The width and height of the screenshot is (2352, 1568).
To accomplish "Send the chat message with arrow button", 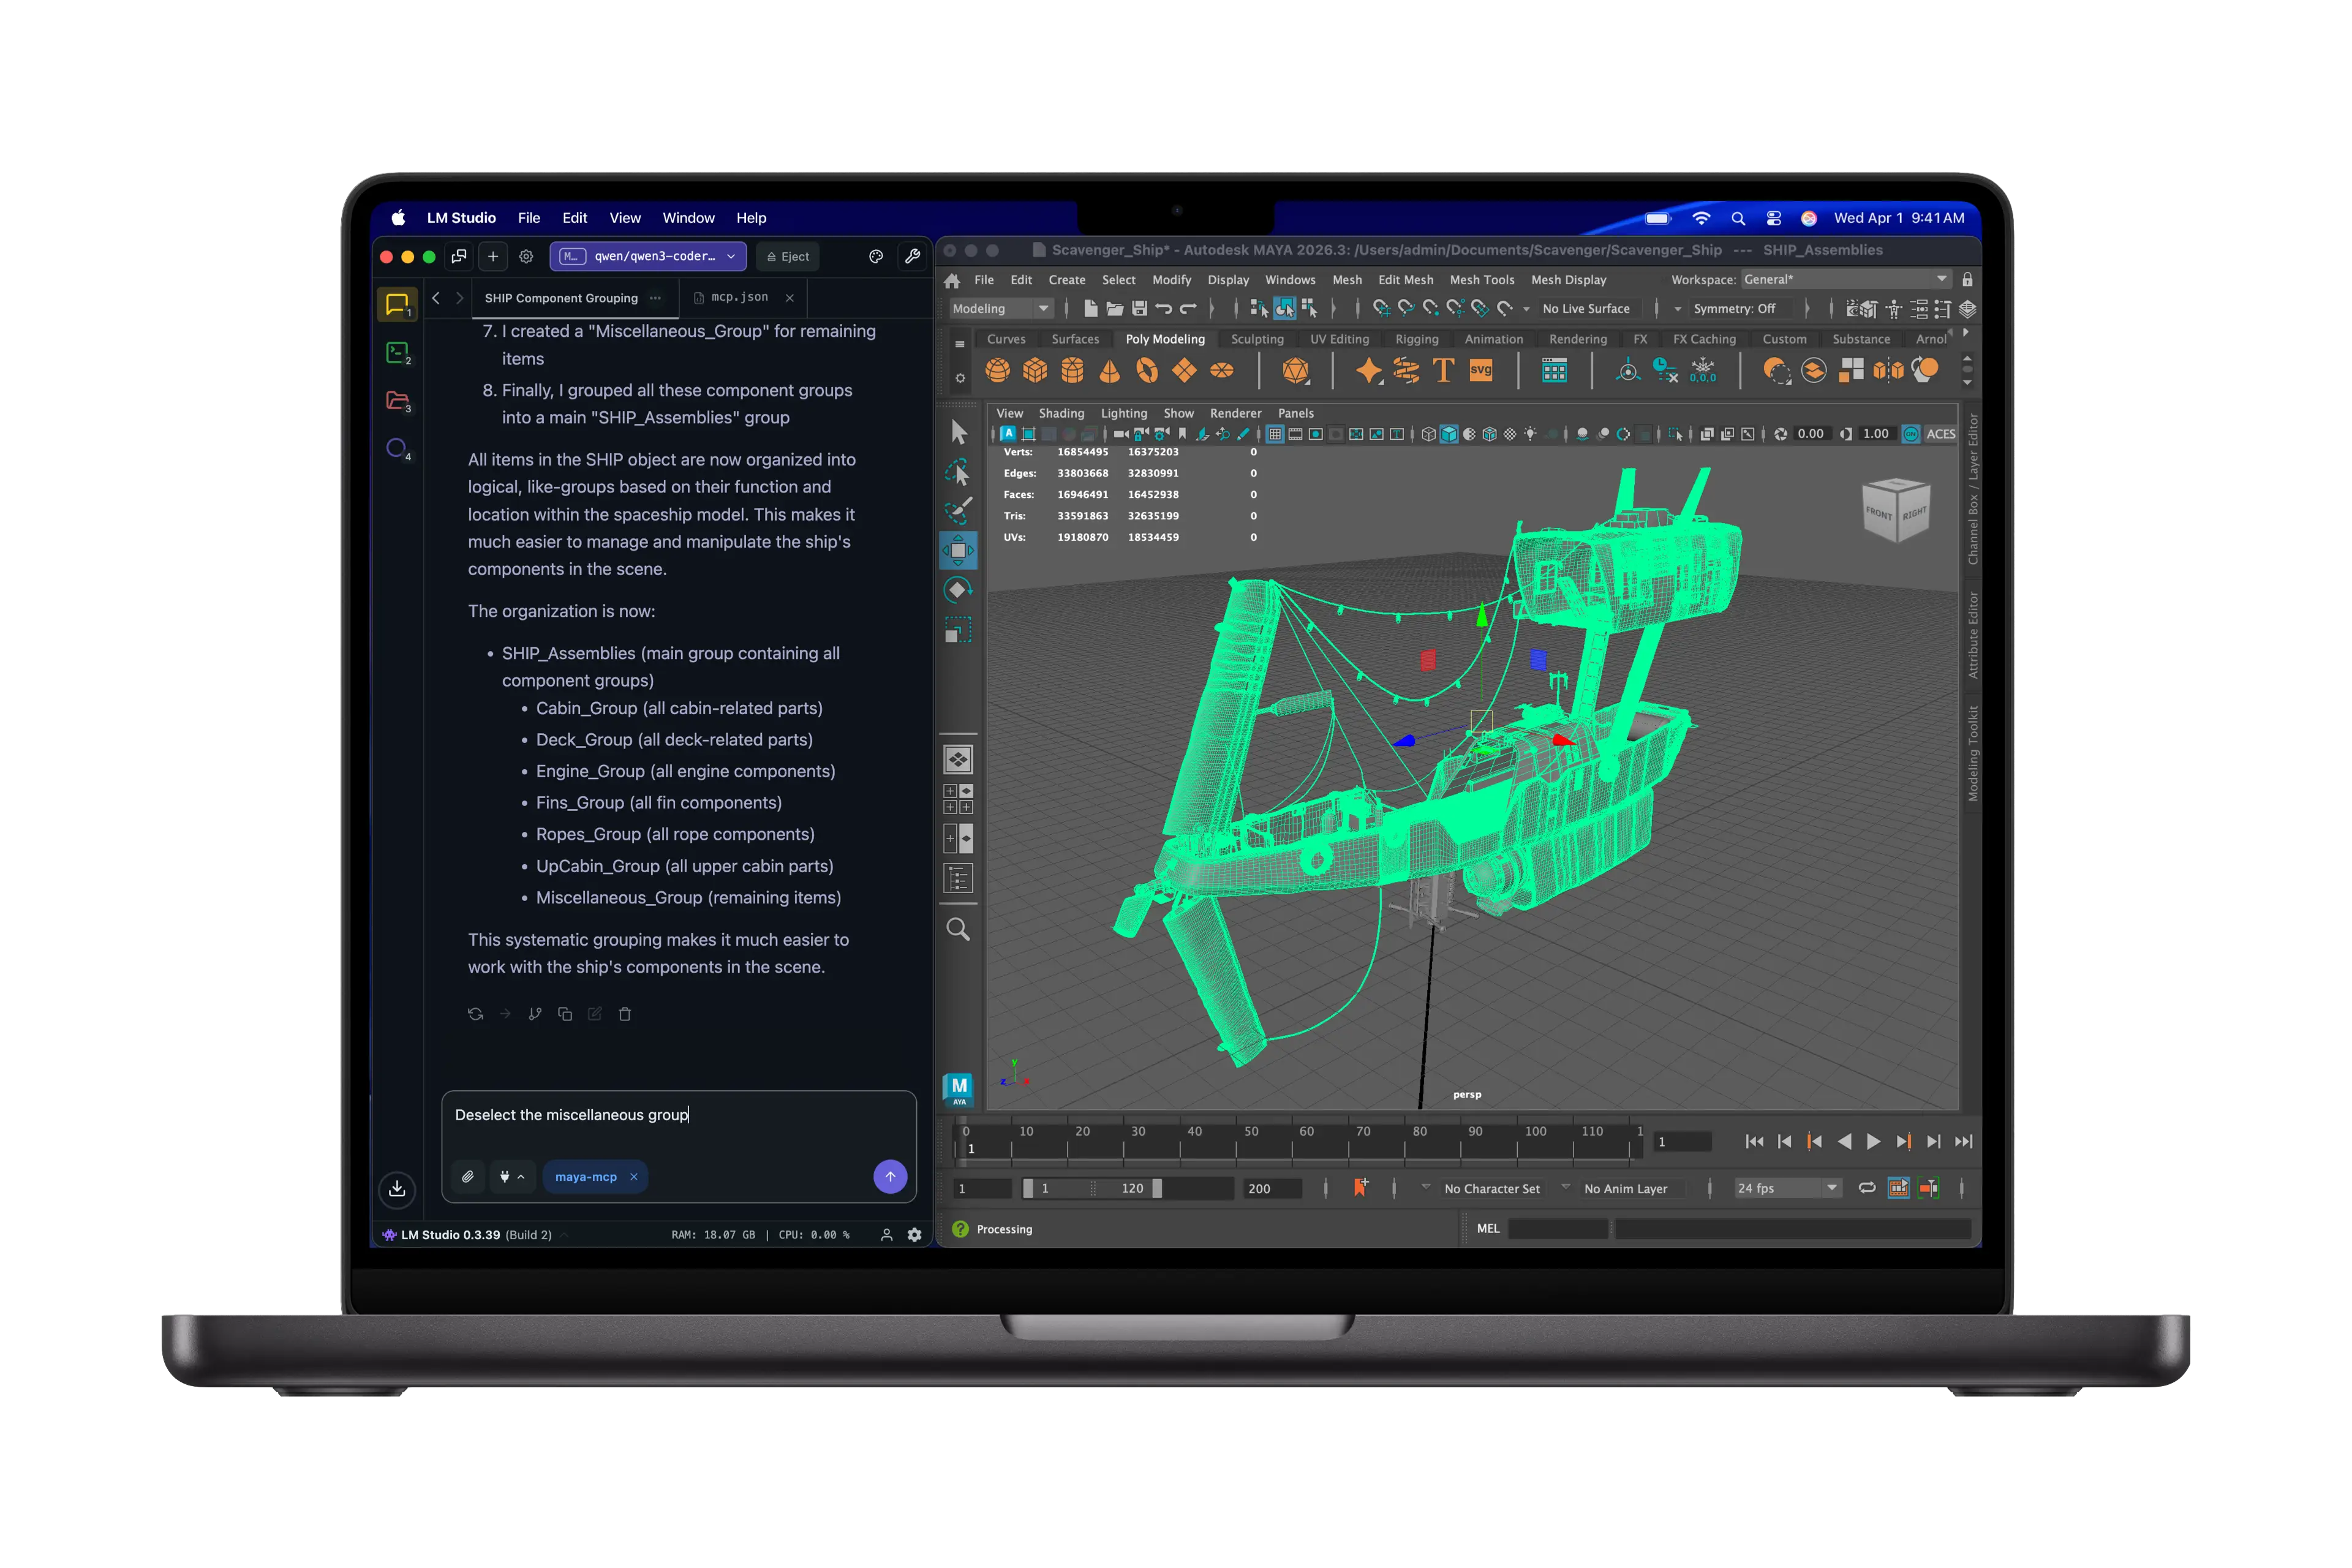I will click(x=890, y=1176).
